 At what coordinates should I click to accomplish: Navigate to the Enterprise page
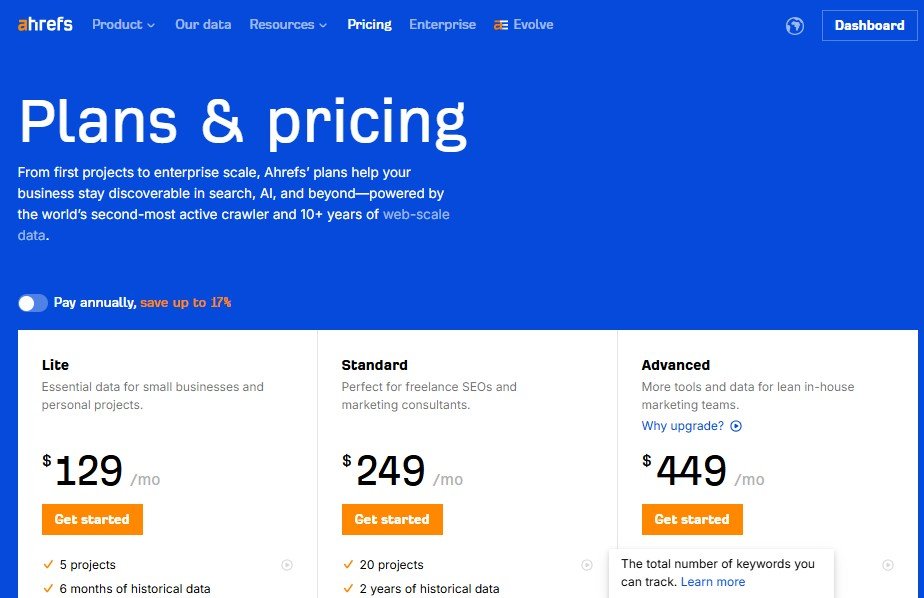click(442, 25)
